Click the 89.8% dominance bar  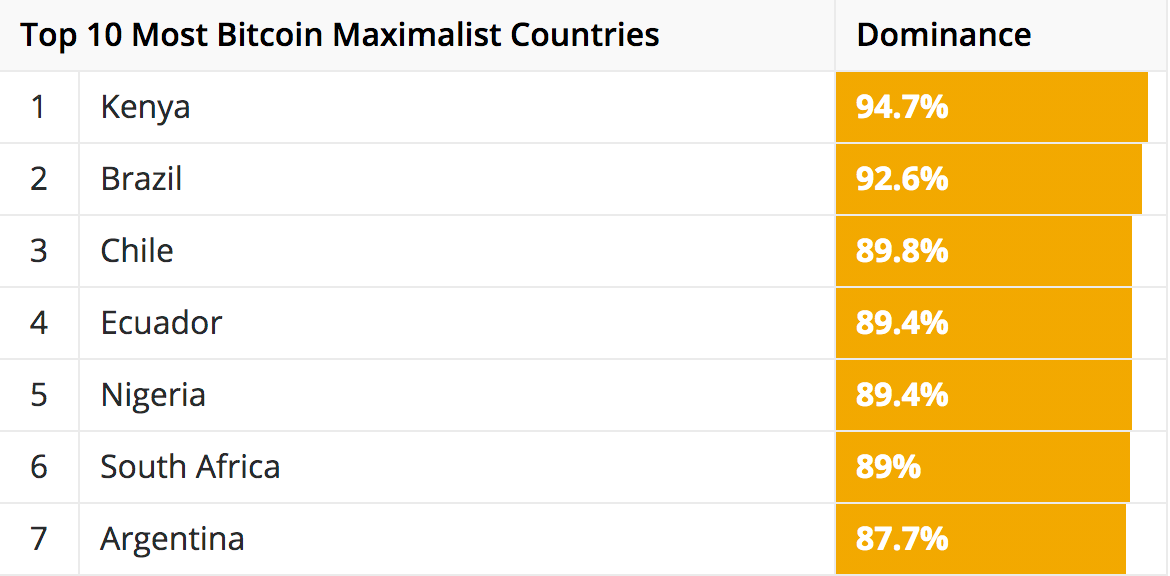pos(984,251)
